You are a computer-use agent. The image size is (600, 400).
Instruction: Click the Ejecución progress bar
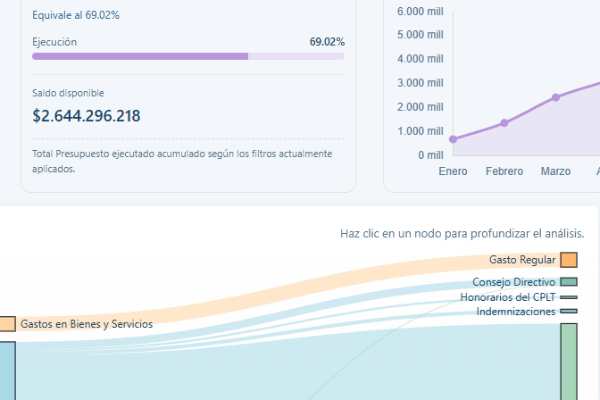188,57
